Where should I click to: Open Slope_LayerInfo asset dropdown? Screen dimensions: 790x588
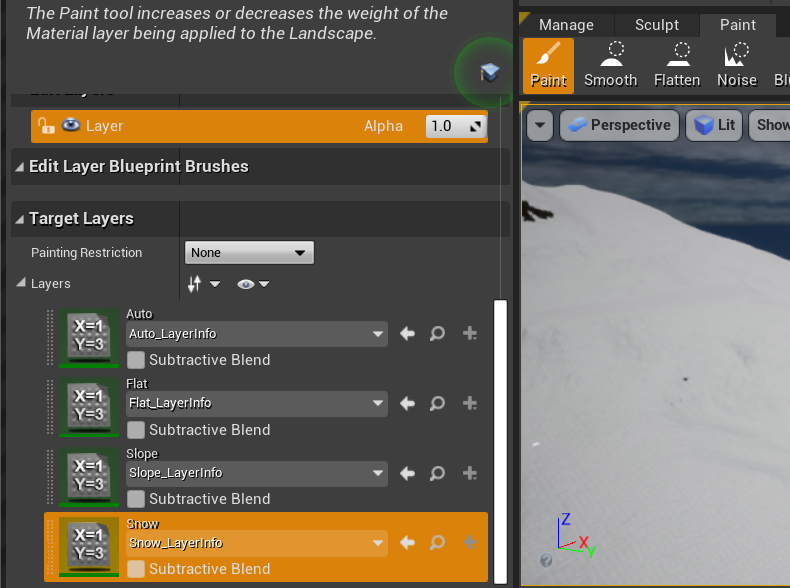tap(256, 473)
